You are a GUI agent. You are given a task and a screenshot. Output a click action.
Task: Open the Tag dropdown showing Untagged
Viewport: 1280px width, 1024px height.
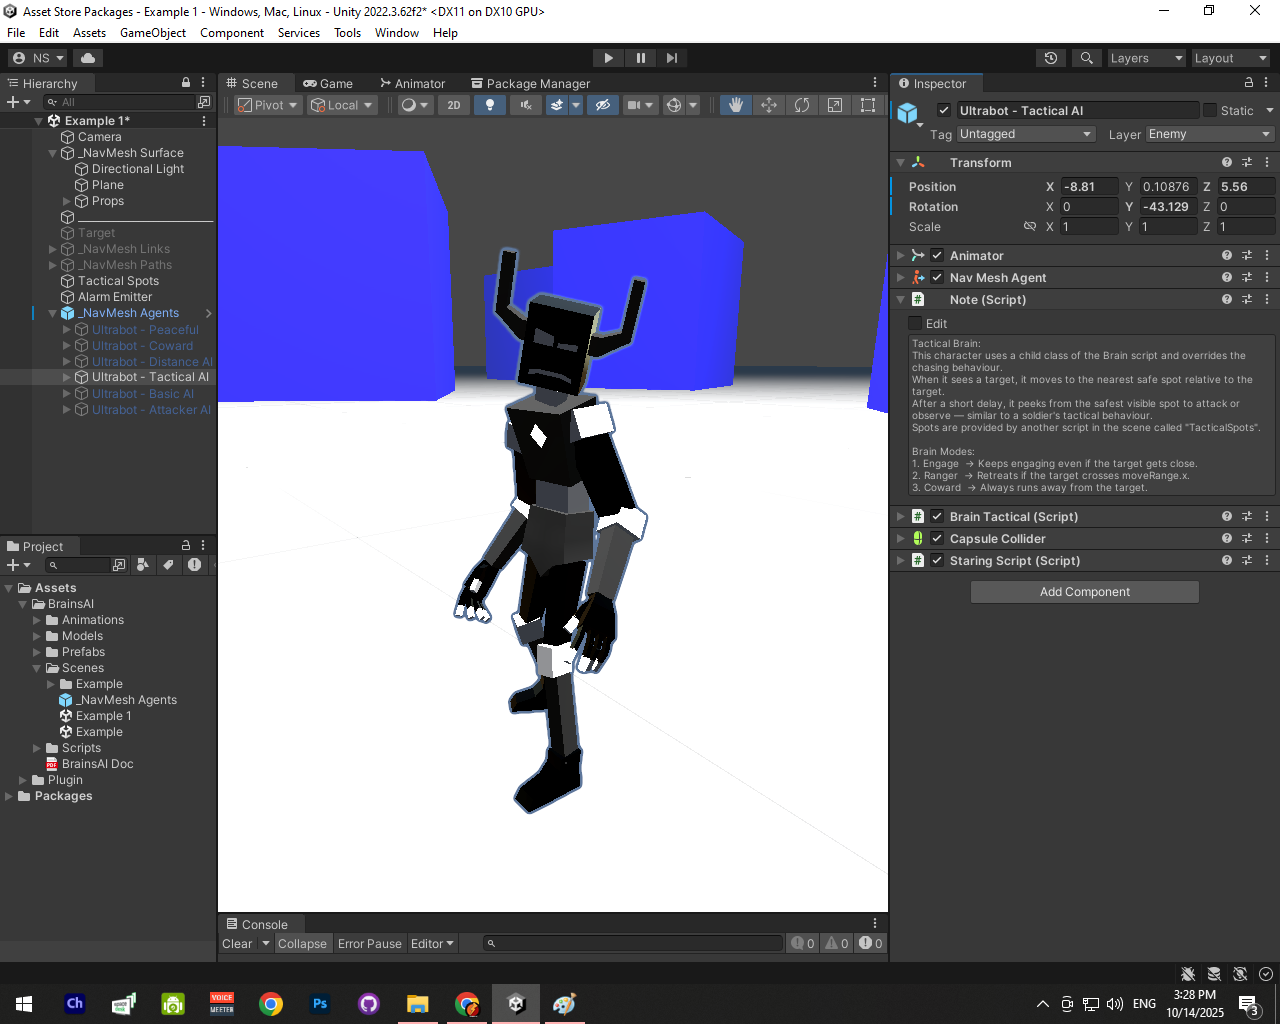(1025, 134)
